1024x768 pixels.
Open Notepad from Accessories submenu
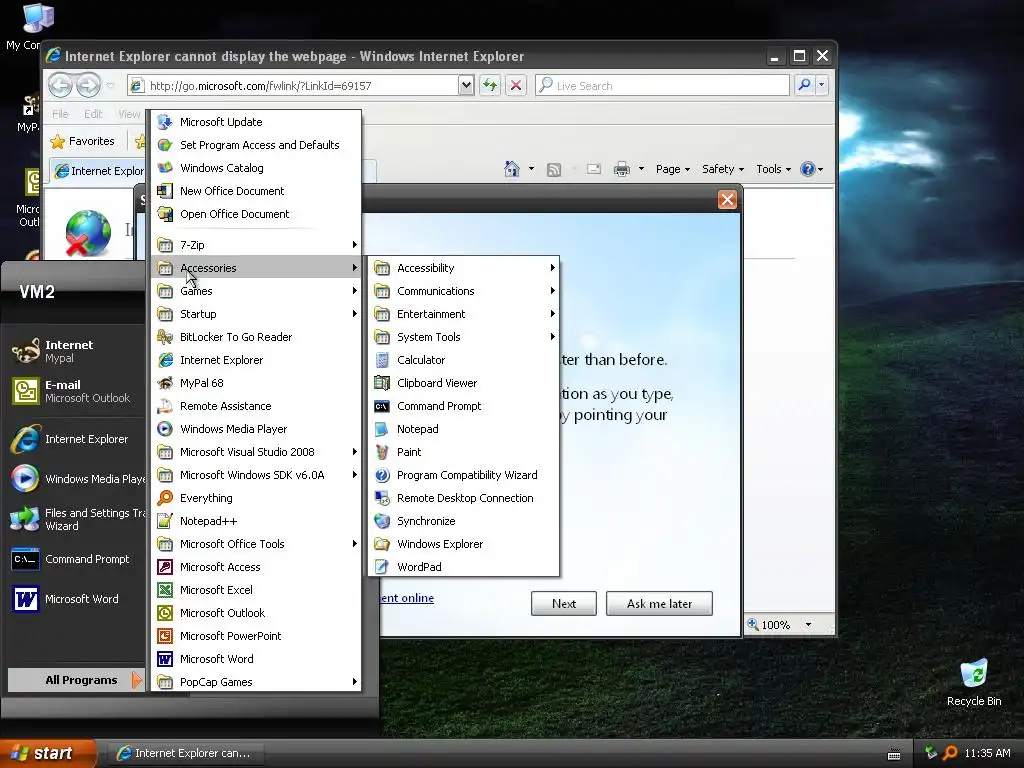point(464,429)
